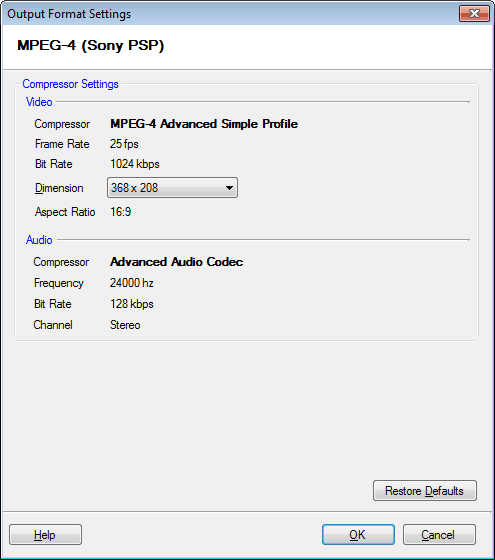Click the Stereo channel value

pyautogui.click(x=125, y=325)
